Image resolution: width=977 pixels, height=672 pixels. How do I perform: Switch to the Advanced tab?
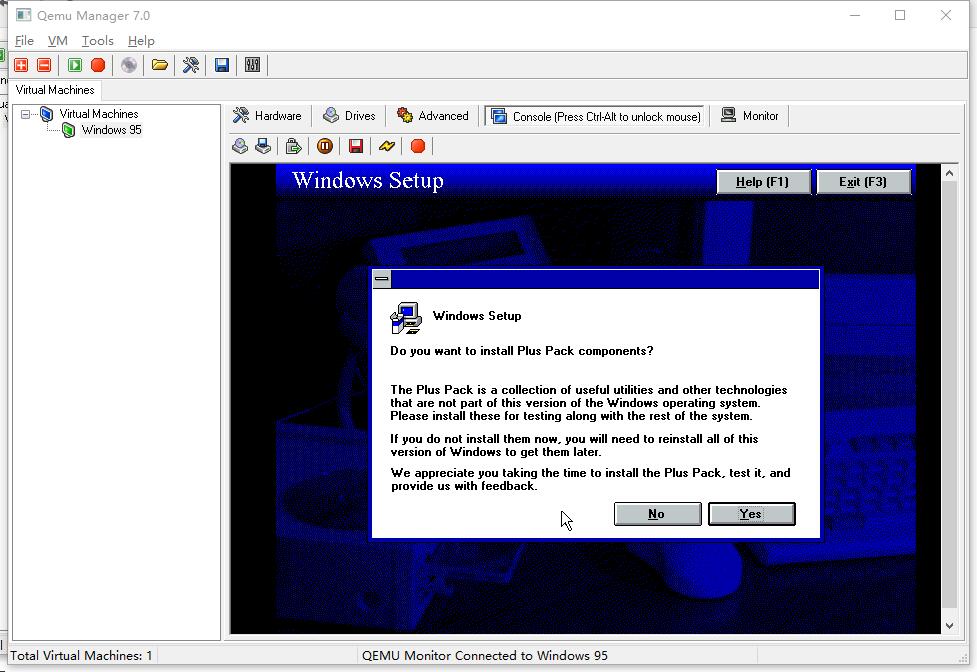click(x=433, y=116)
